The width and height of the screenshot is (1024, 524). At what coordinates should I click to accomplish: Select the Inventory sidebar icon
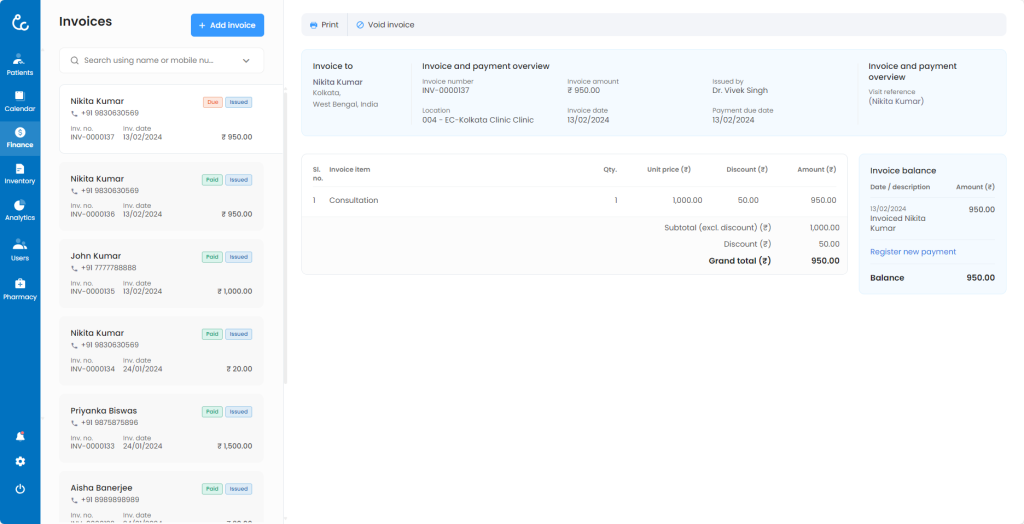click(x=20, y=173)
